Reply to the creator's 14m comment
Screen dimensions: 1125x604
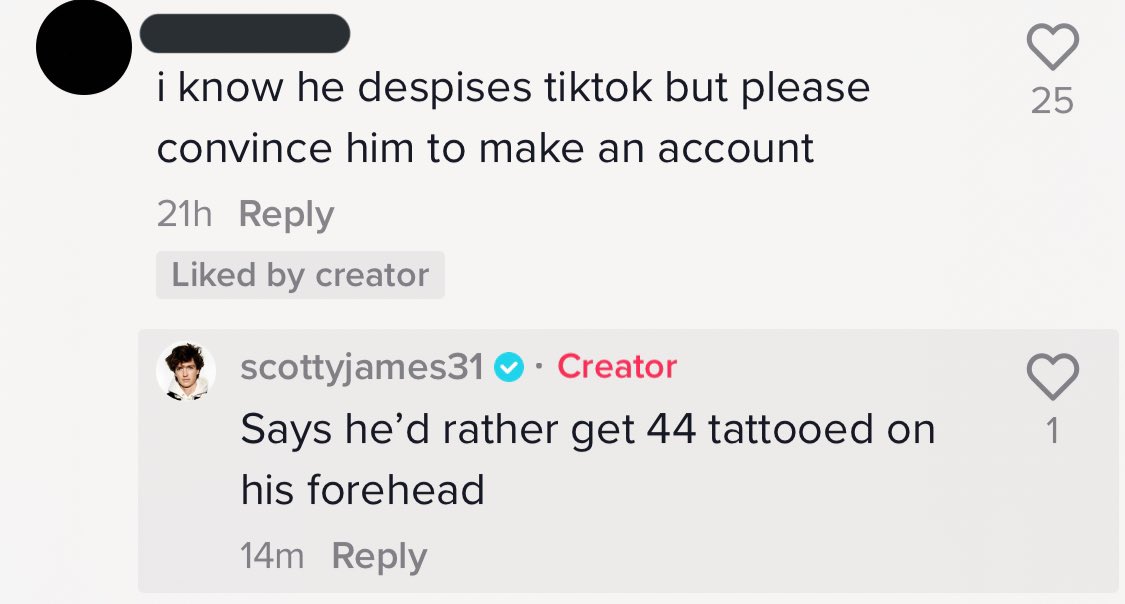coord(379,556)
